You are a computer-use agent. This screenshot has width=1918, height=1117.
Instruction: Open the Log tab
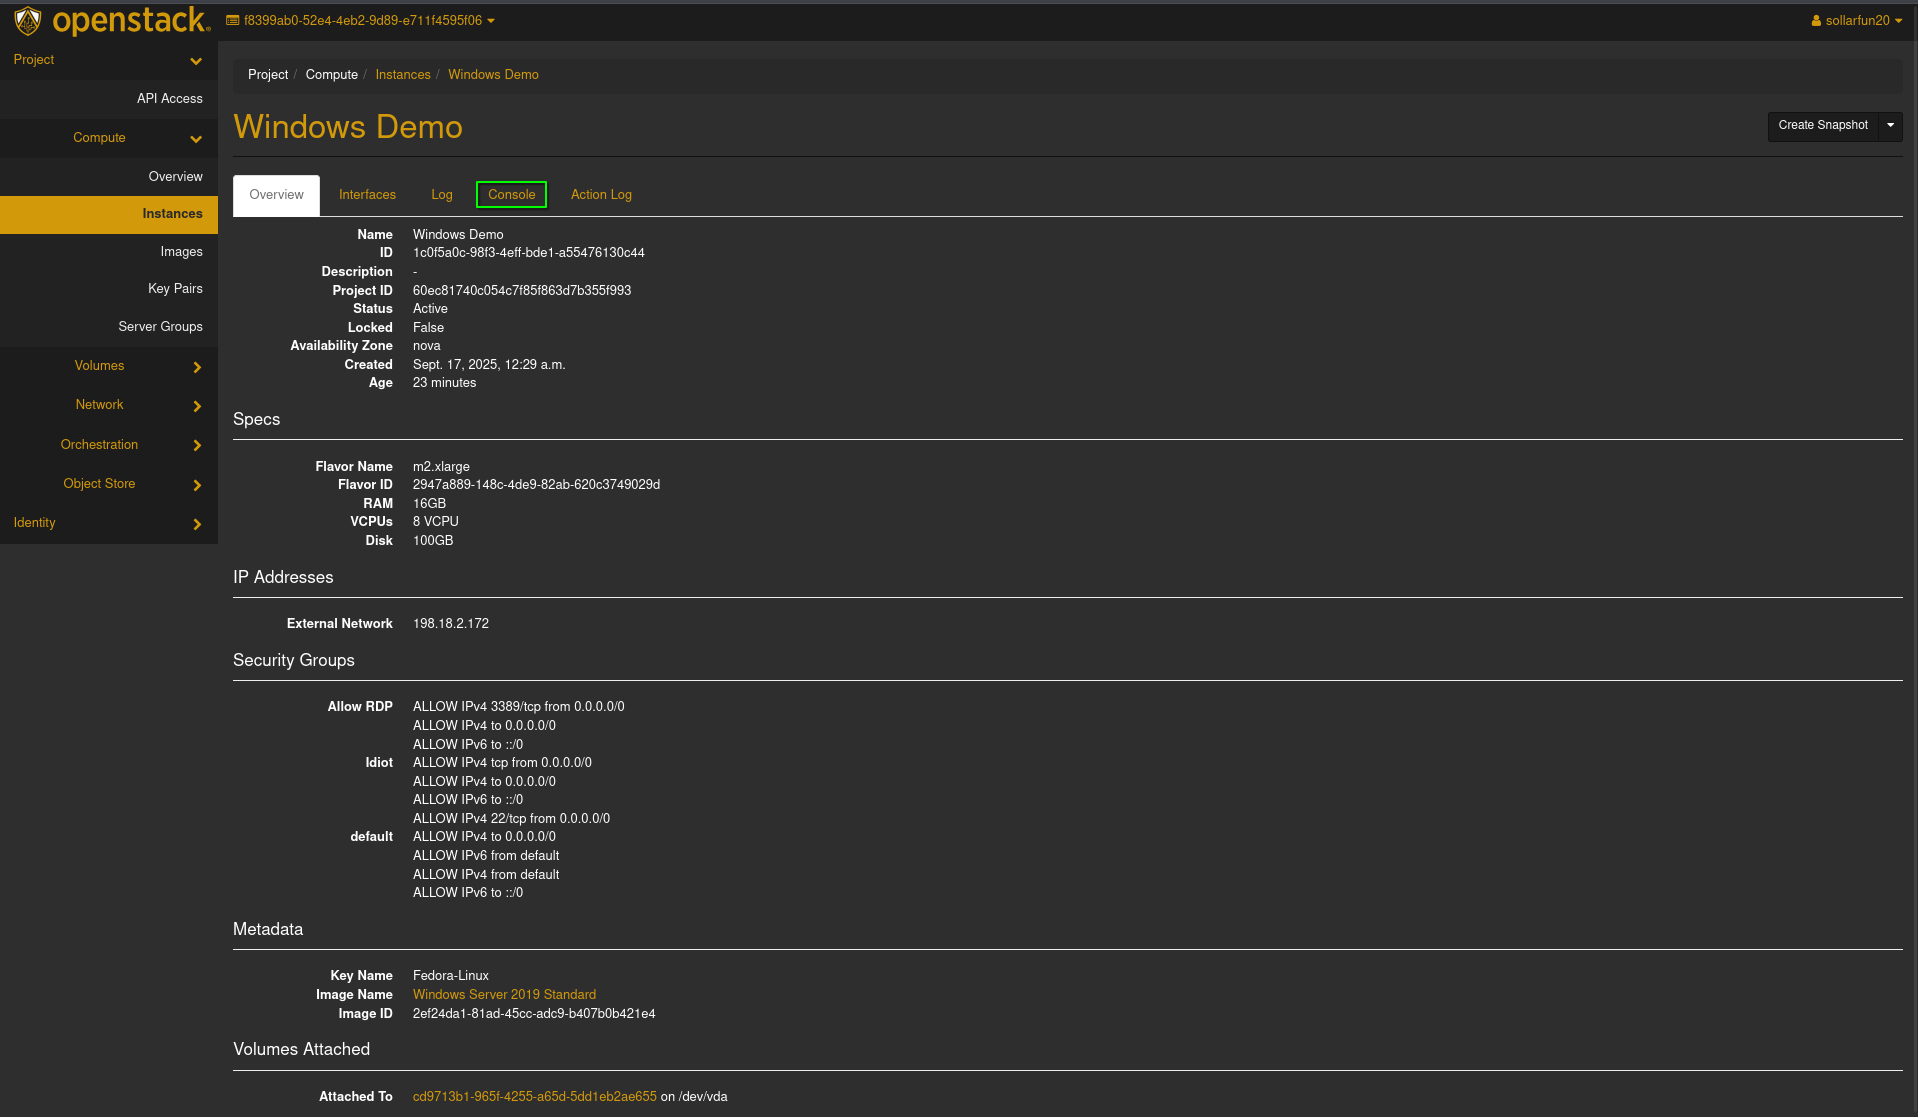[442, 195]
